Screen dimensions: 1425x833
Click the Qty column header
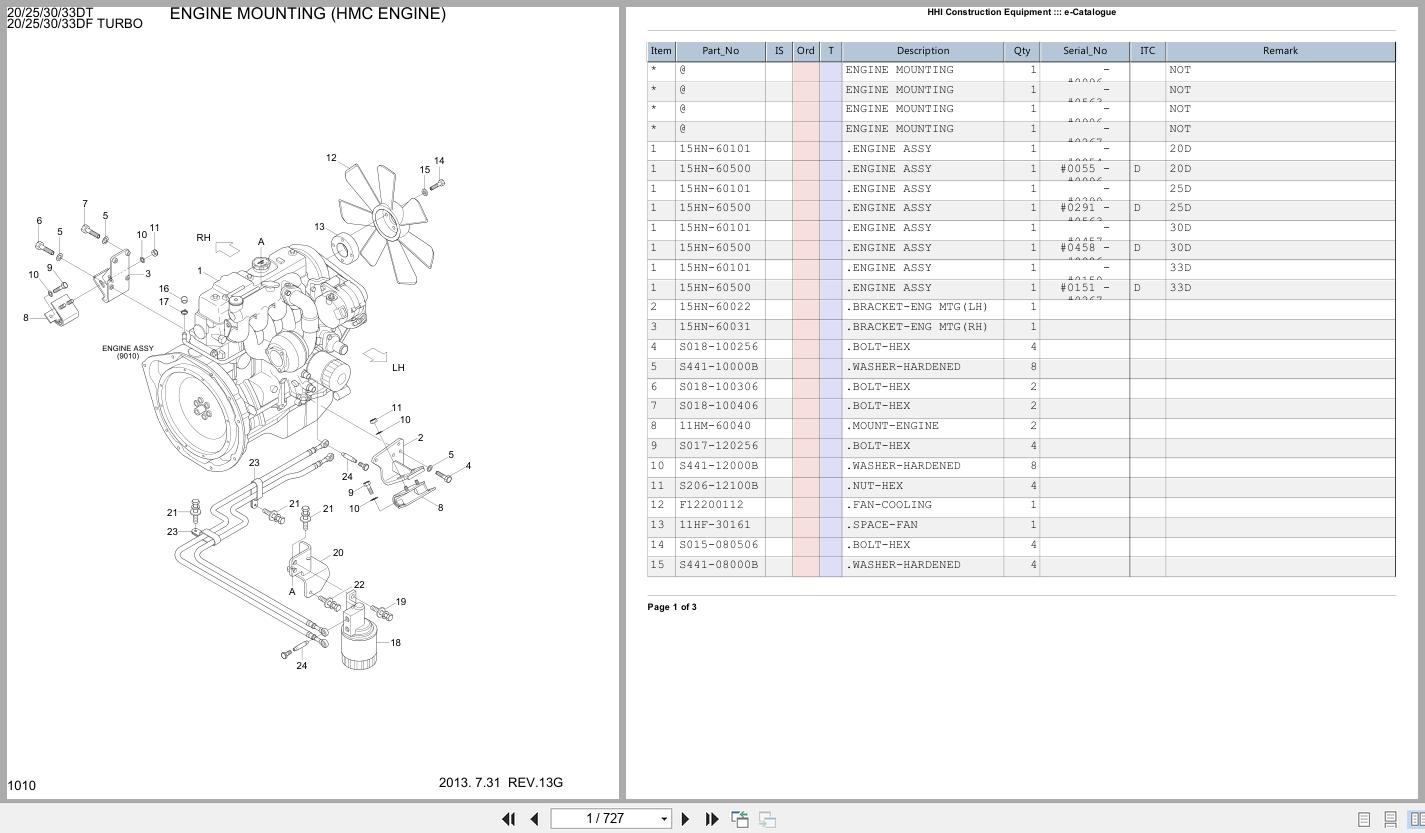pos(1021,51)
